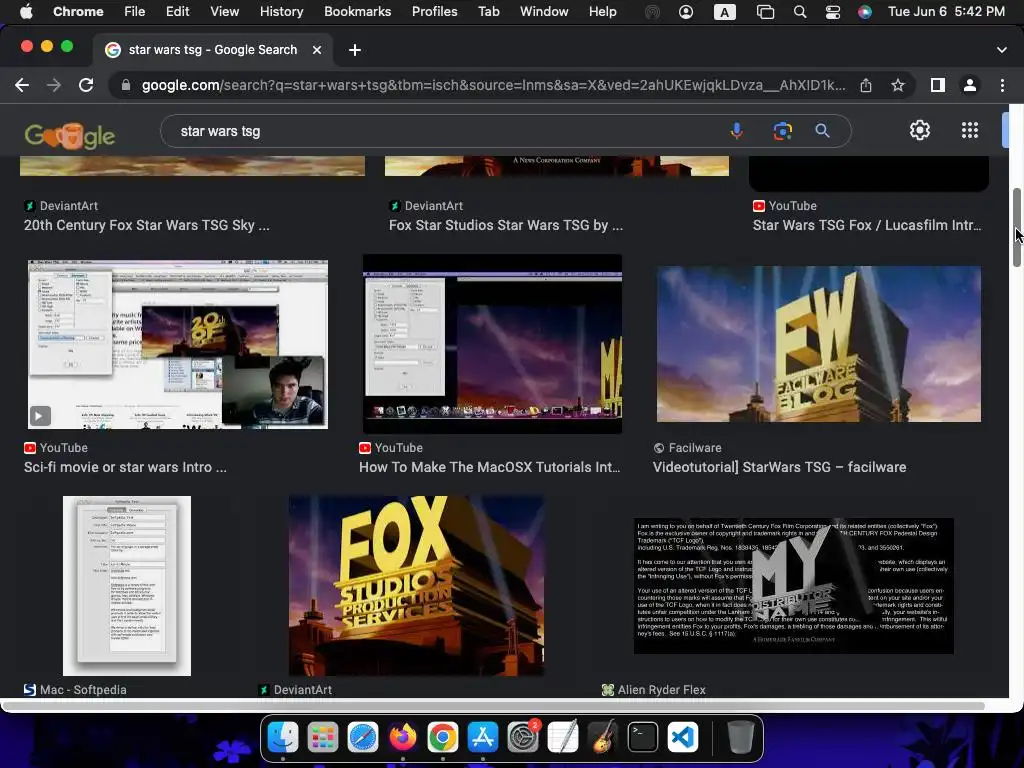Viewport: 1024px width, 768px height.
Task: Toggle the Chrome side panel
Action: tap(938, 85)
